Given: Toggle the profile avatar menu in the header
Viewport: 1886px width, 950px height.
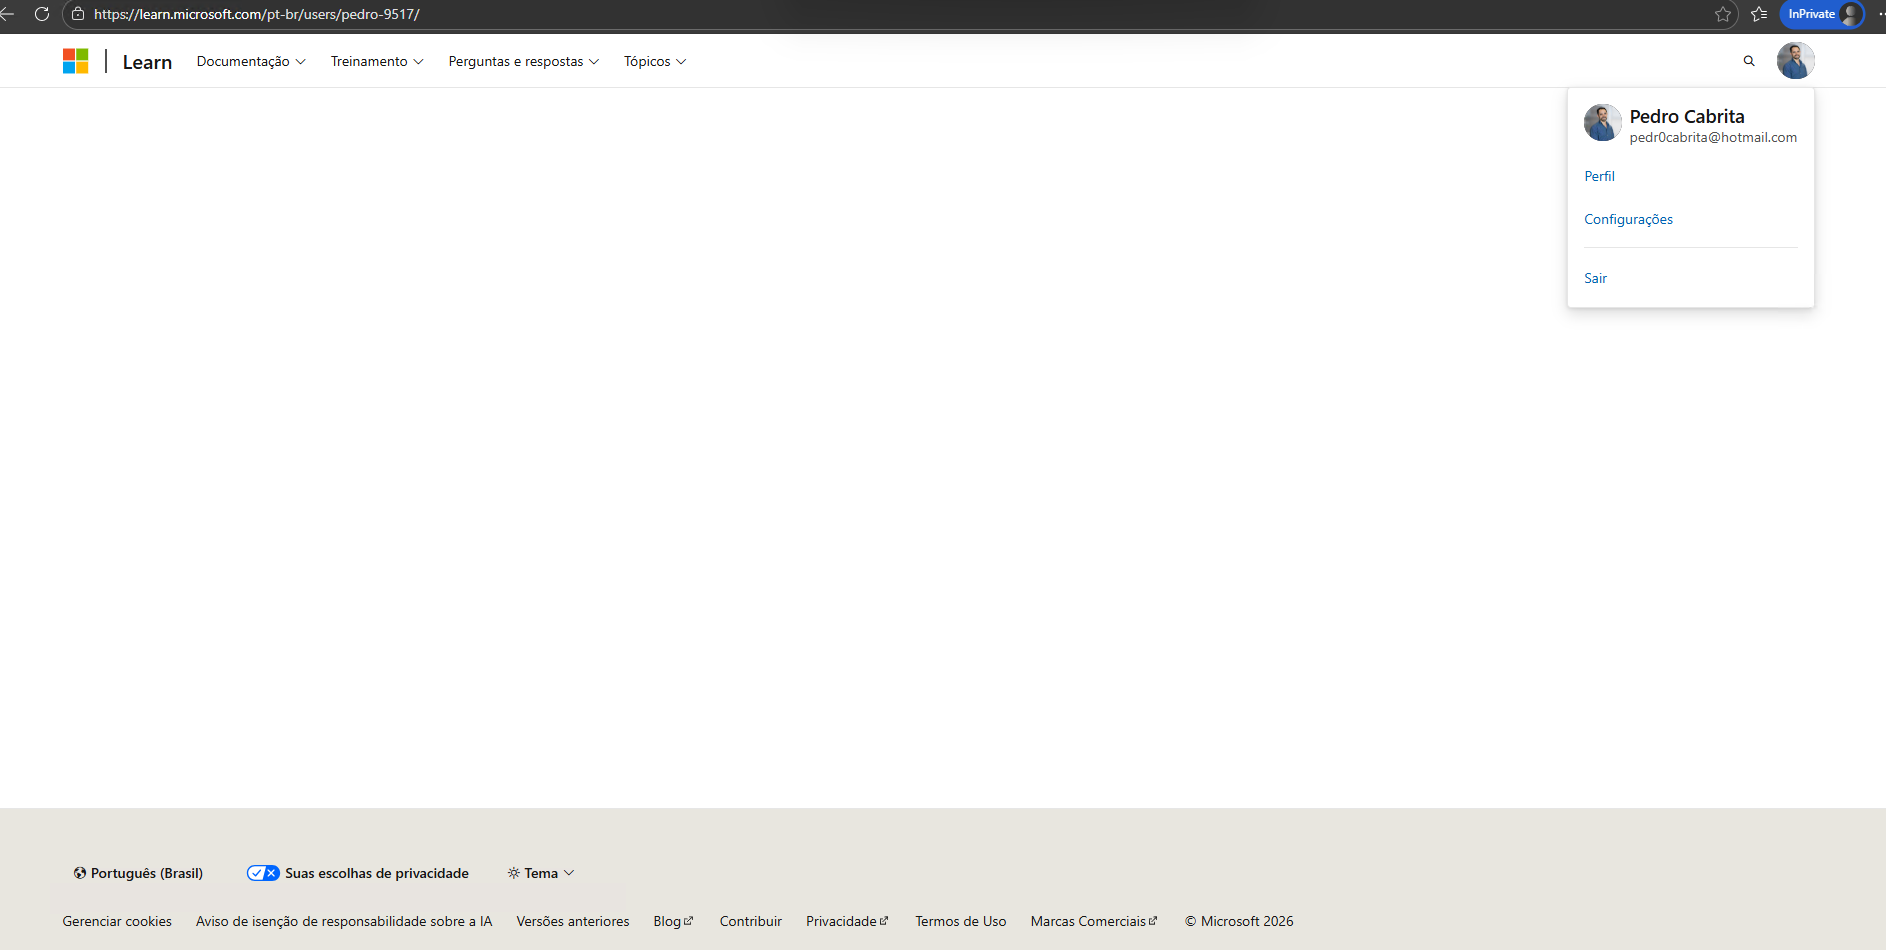Looking at the screenshot, I should 1795,61.
